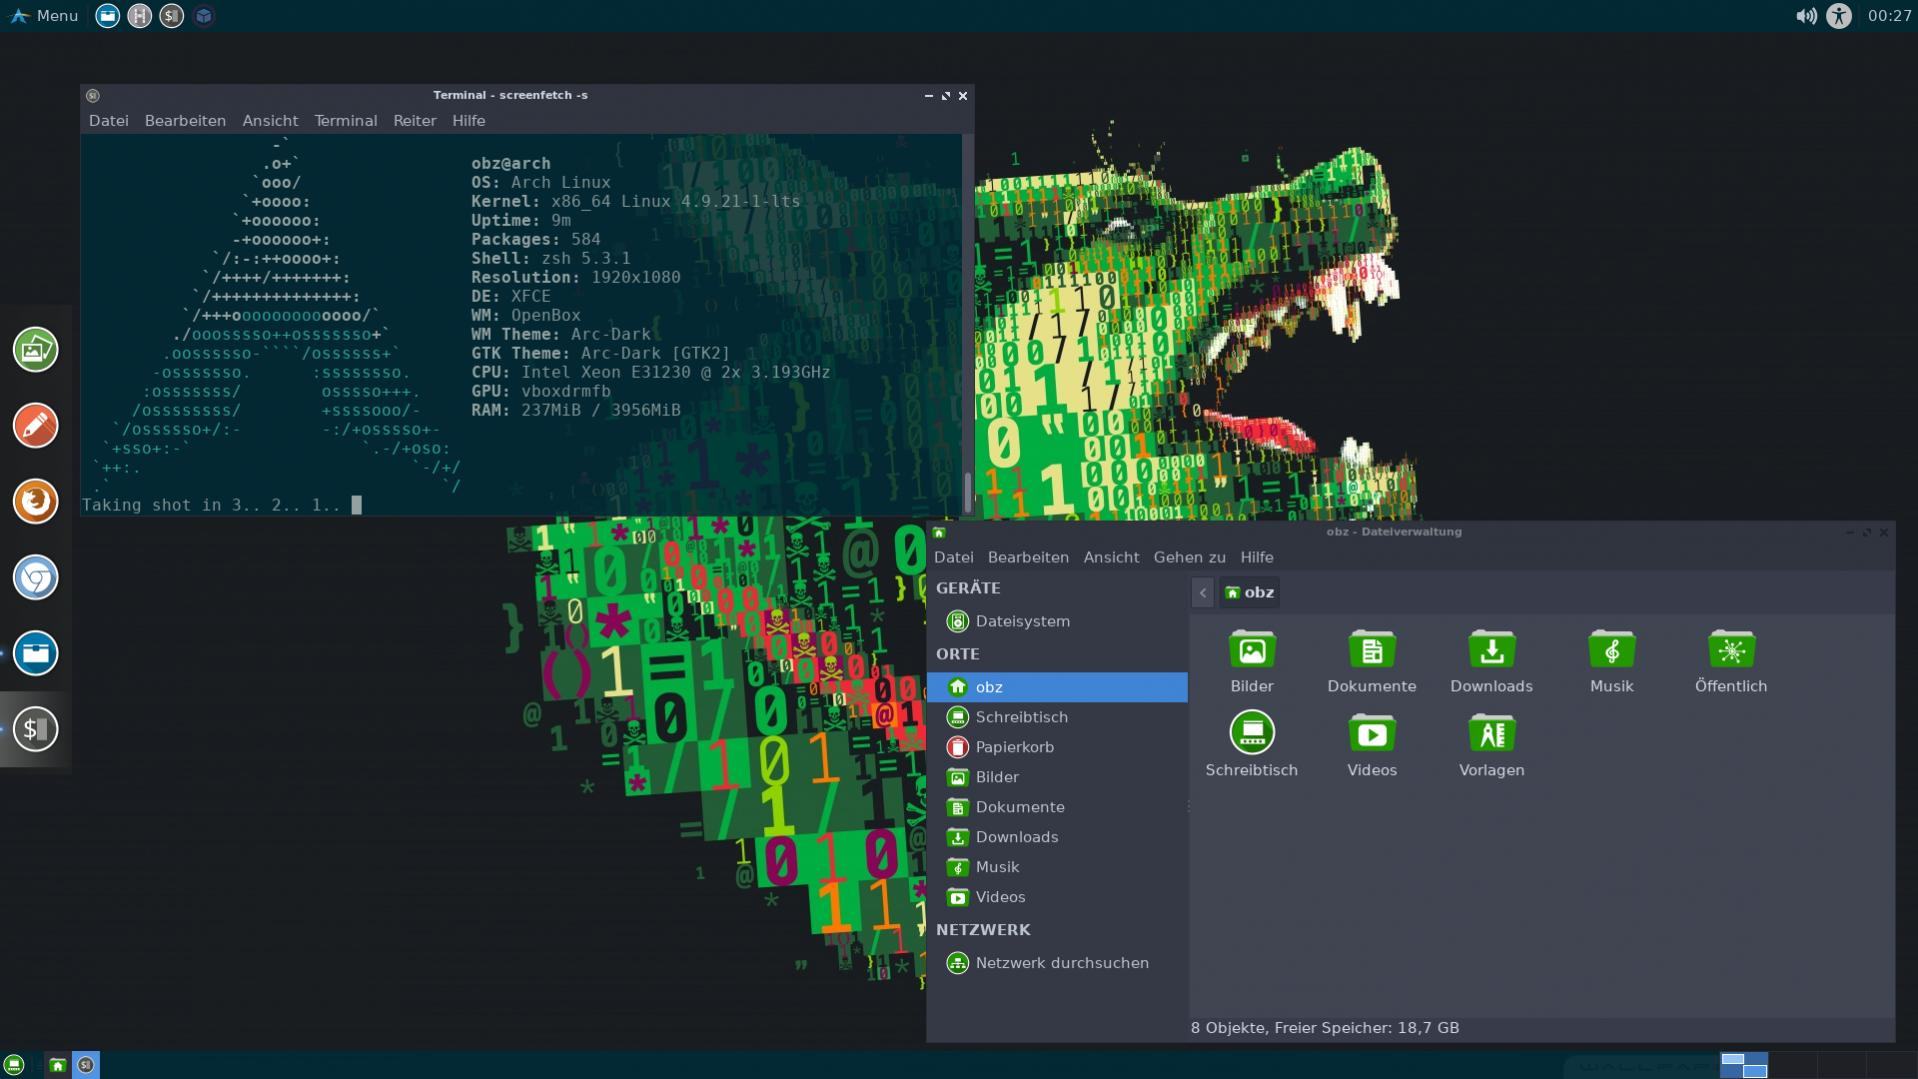Launch Firefox from the left dock
1918x1079 pixels.
click(x=35, y=501)
